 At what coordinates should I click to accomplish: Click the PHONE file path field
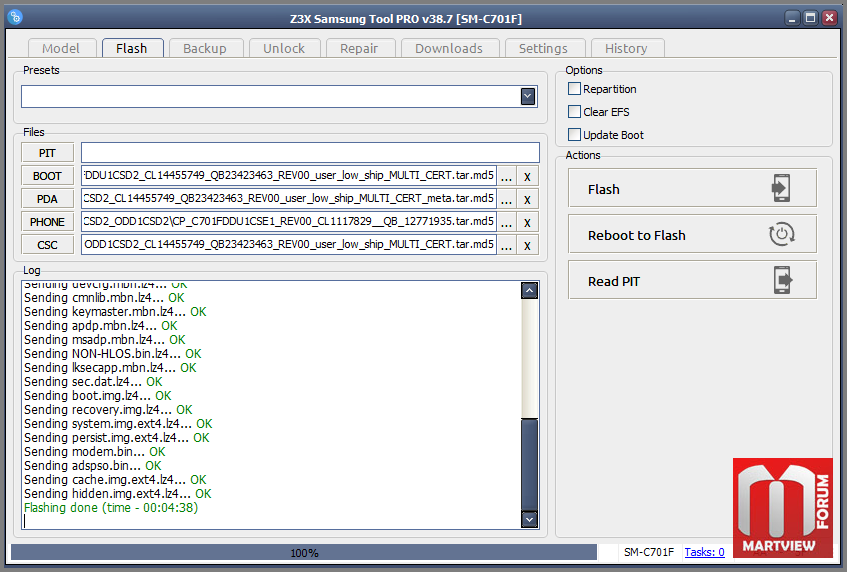(x=289, y=222)
